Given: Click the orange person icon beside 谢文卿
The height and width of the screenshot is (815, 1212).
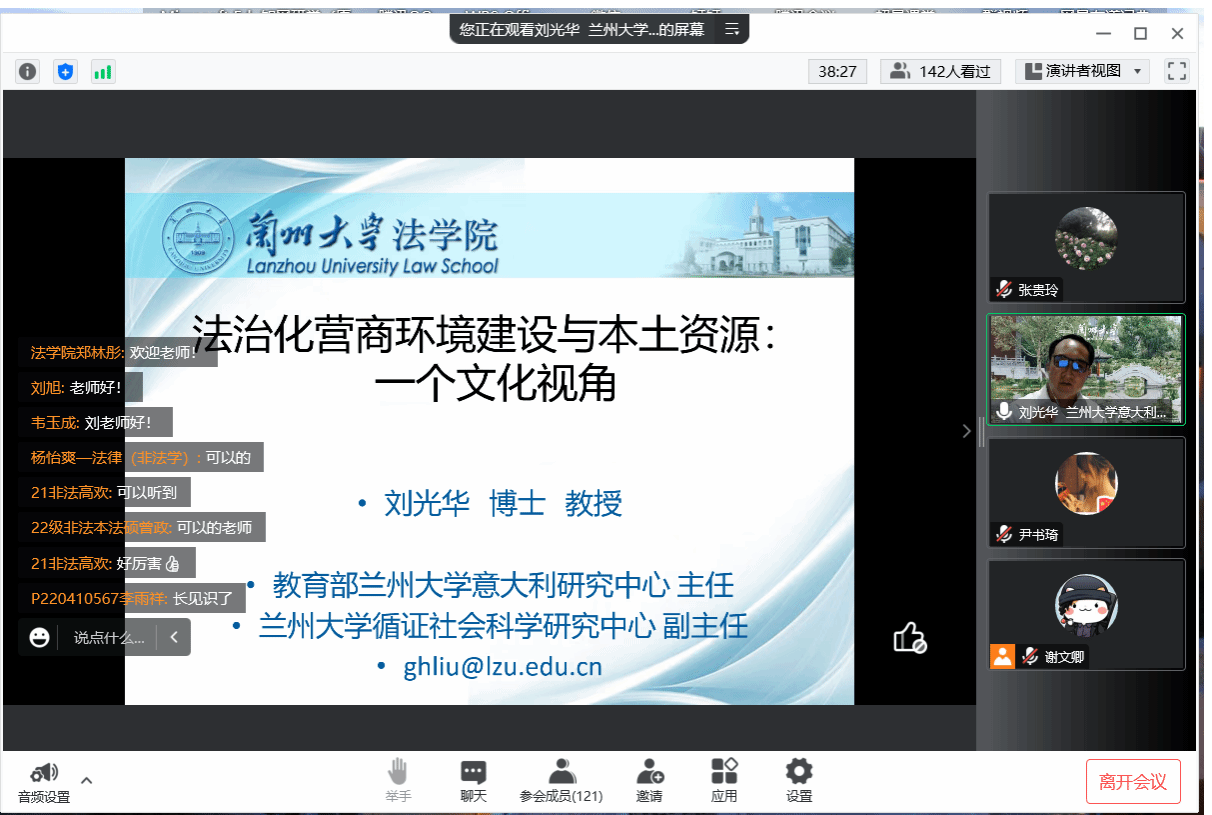Looking at the screenshot, I should (1003, 656).
